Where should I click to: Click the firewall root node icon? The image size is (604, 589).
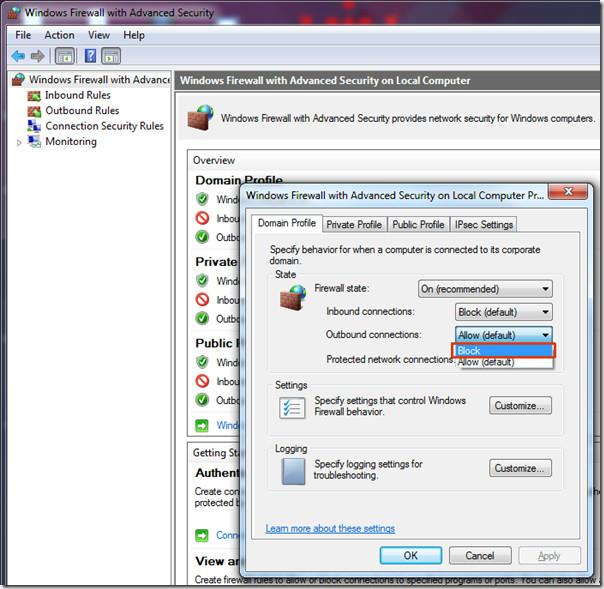point(18,80)
